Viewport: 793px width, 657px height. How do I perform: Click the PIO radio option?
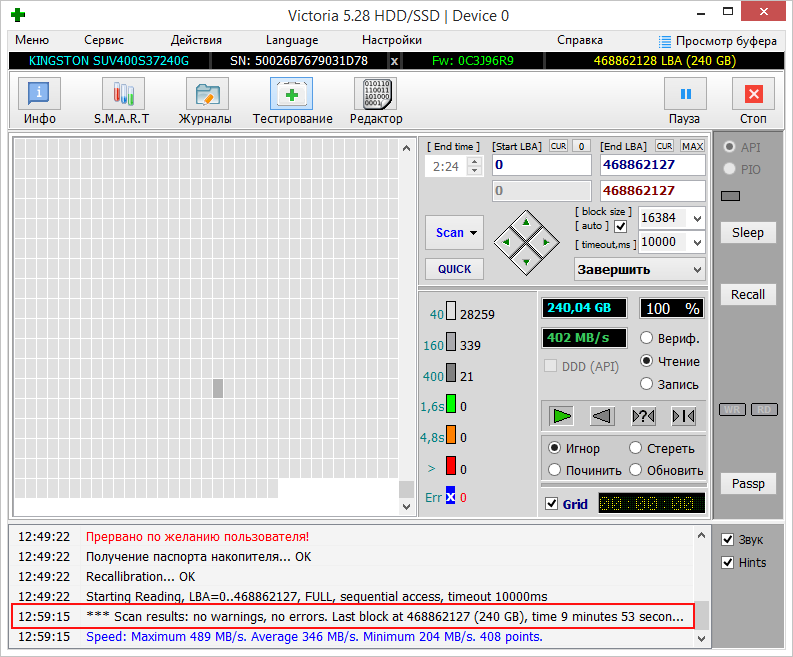[729, 169]
